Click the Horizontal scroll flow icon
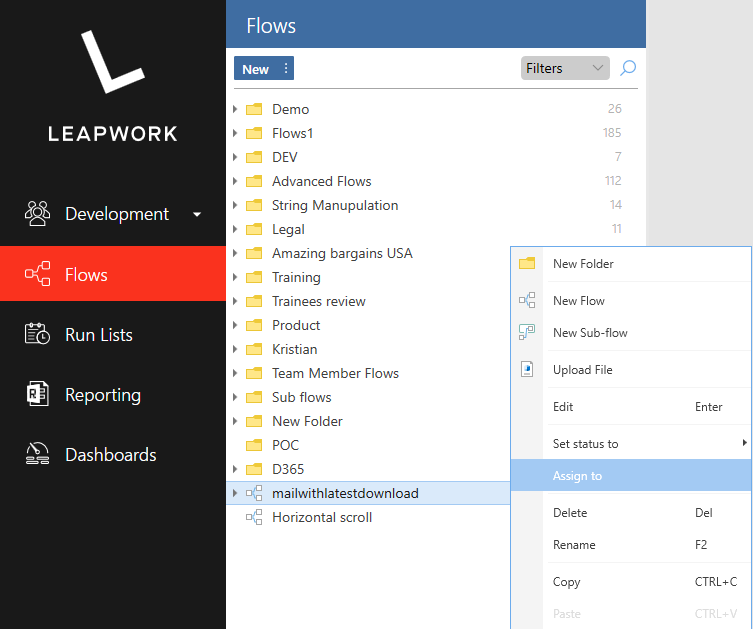Image resolution: width=753 pixels, height=629 pixels. 254,517
